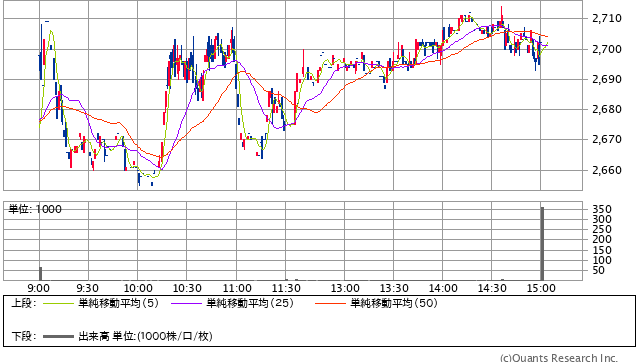Click the 2,660 price axis label
Screen dimensions: 638x362
click(x=607, y=170)
